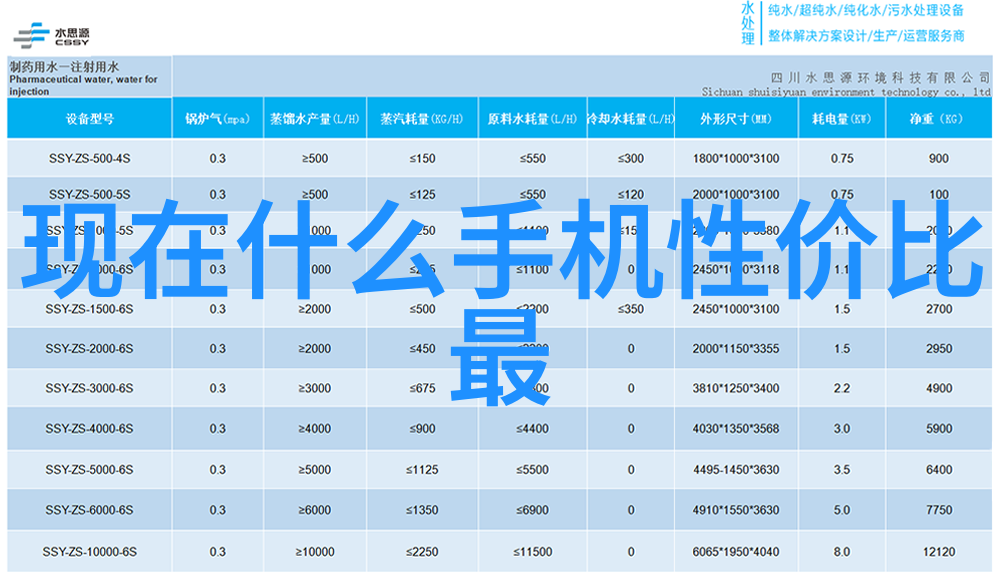Select the 设备型号 column header
Viewport: 1000px width, 581px height.
click(x=90, y=119)
